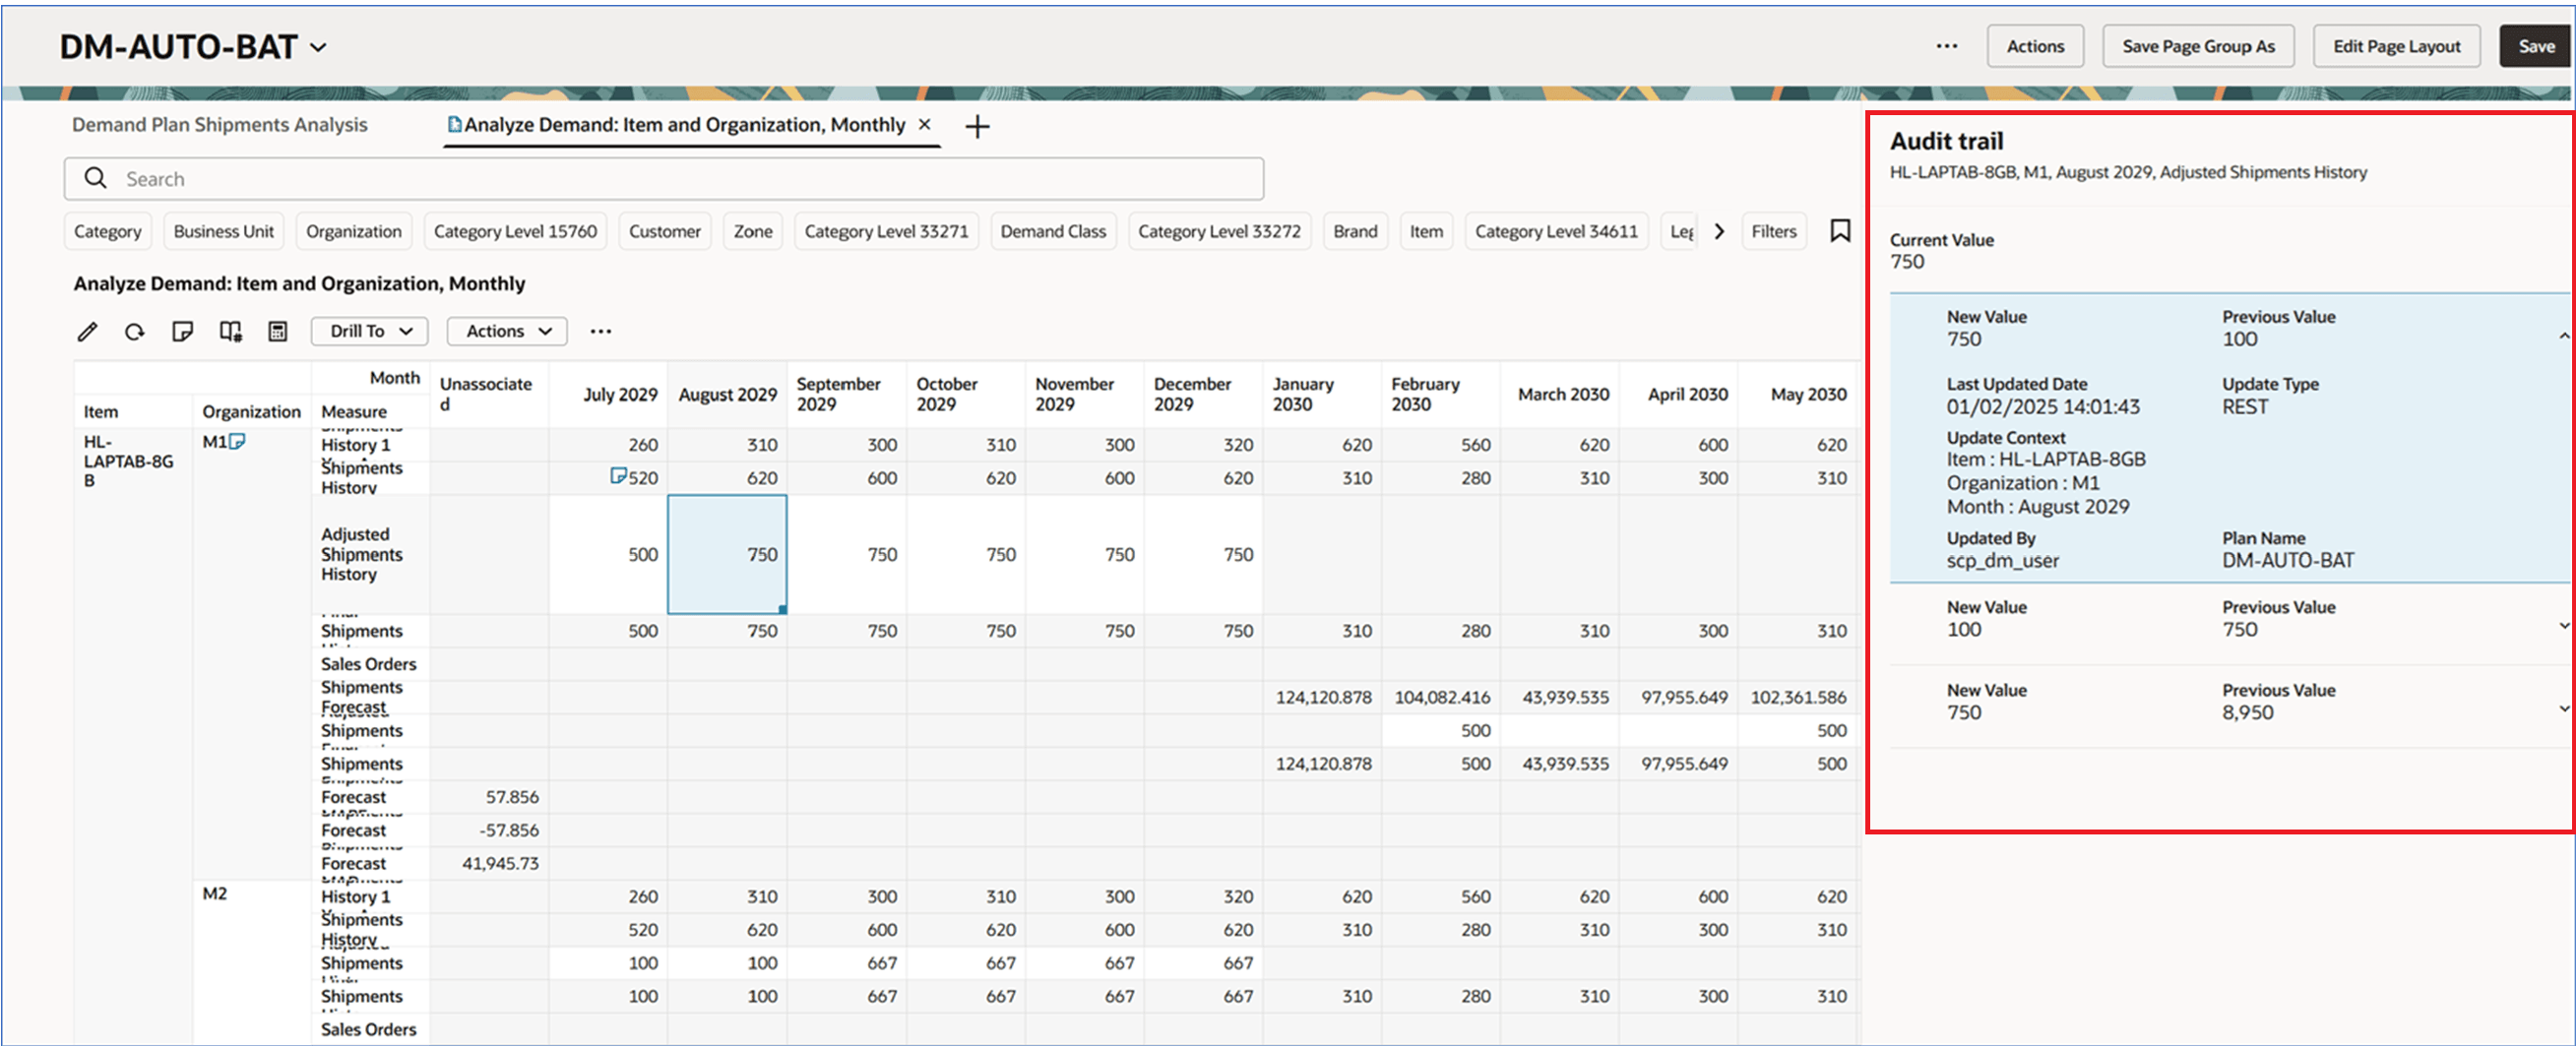Open the notes icon in table toolbar
Viewport: 2576px width, 1046px height.
[x=182, y=331]
